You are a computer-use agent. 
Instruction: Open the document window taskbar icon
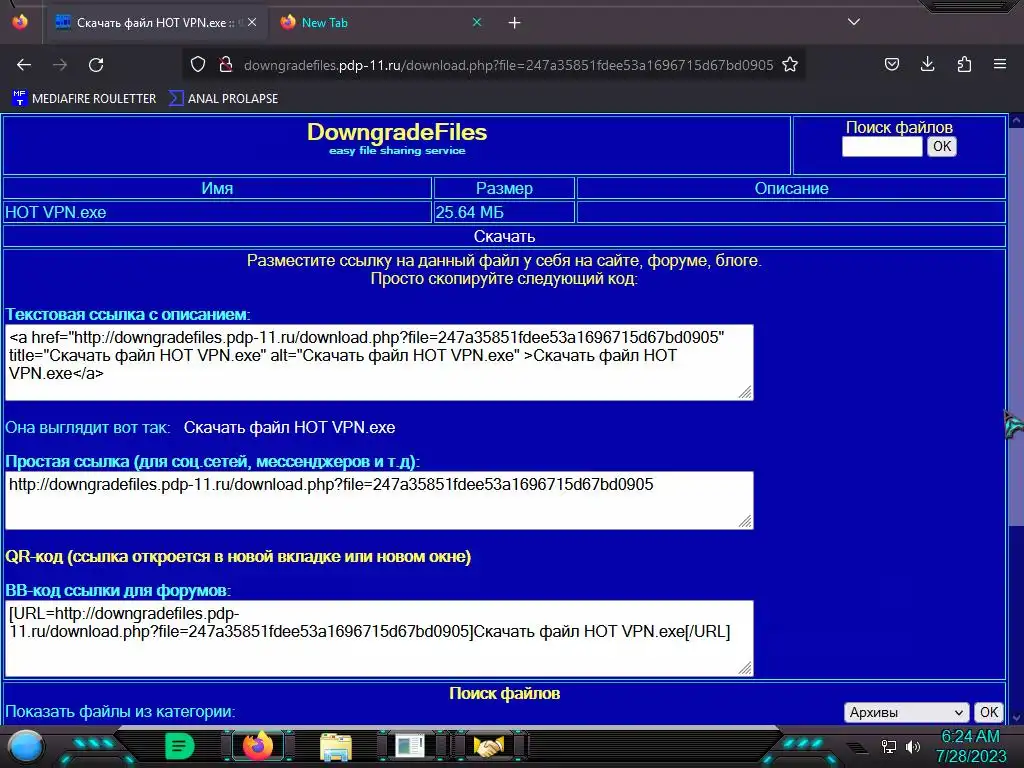pyautogui.click(x=409, y=746)
